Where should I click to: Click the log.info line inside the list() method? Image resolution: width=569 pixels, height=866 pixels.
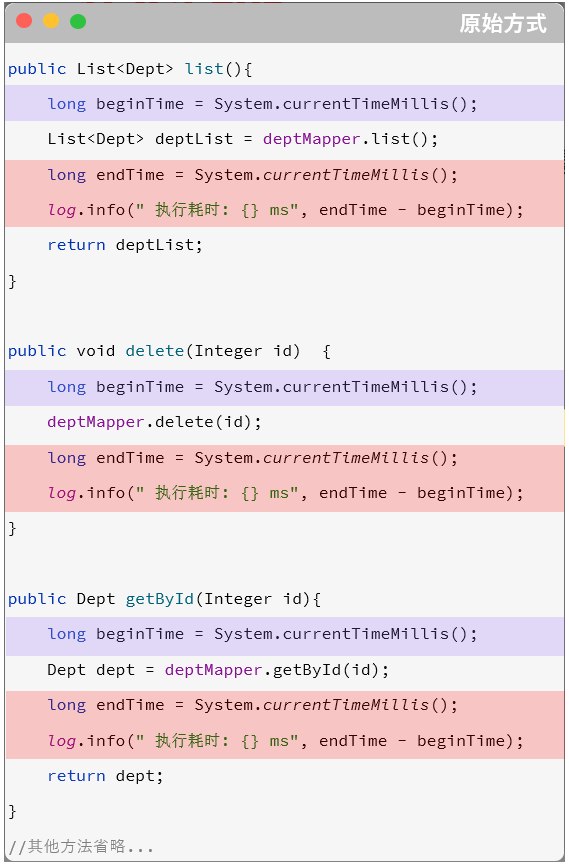285,210
